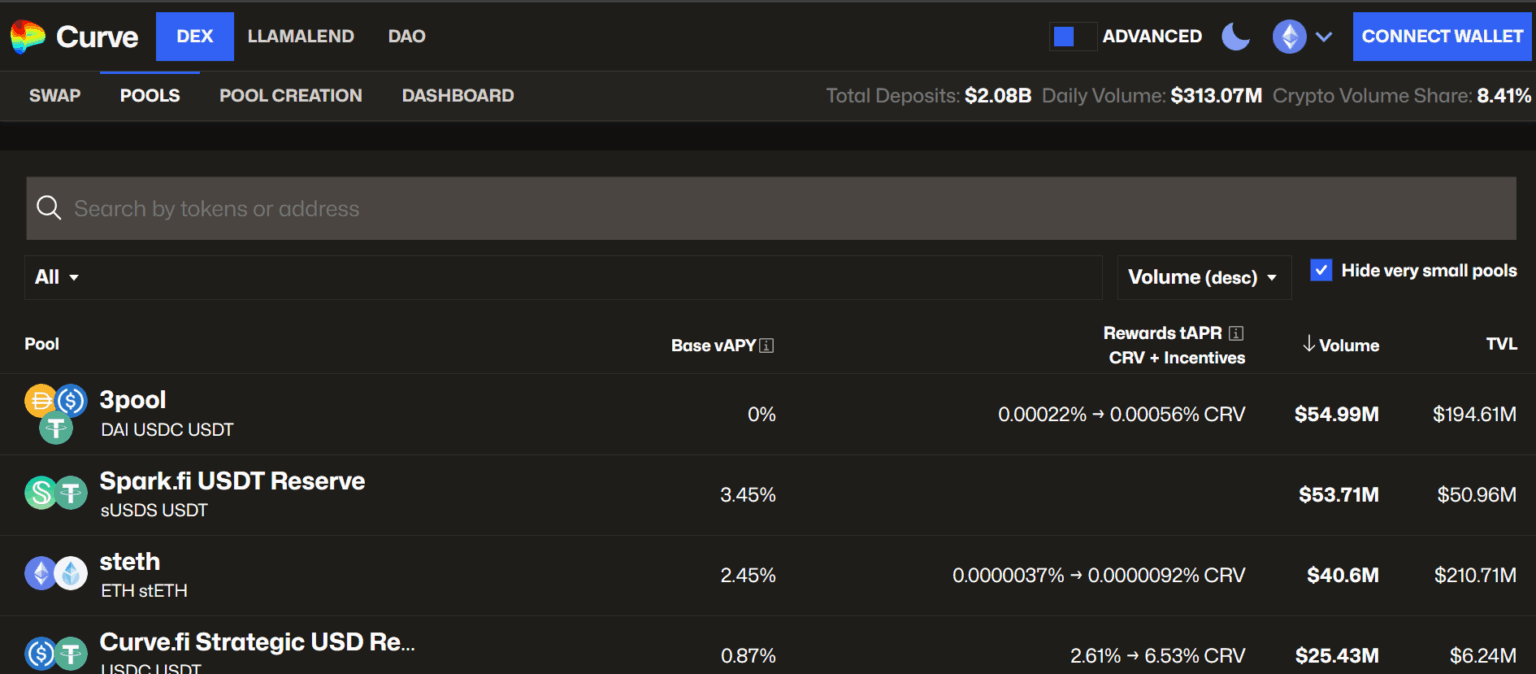Click the Spark.fi USDT Reserve token icons
Viewport: 1536px width, 674px height.
tap(56, 492)
